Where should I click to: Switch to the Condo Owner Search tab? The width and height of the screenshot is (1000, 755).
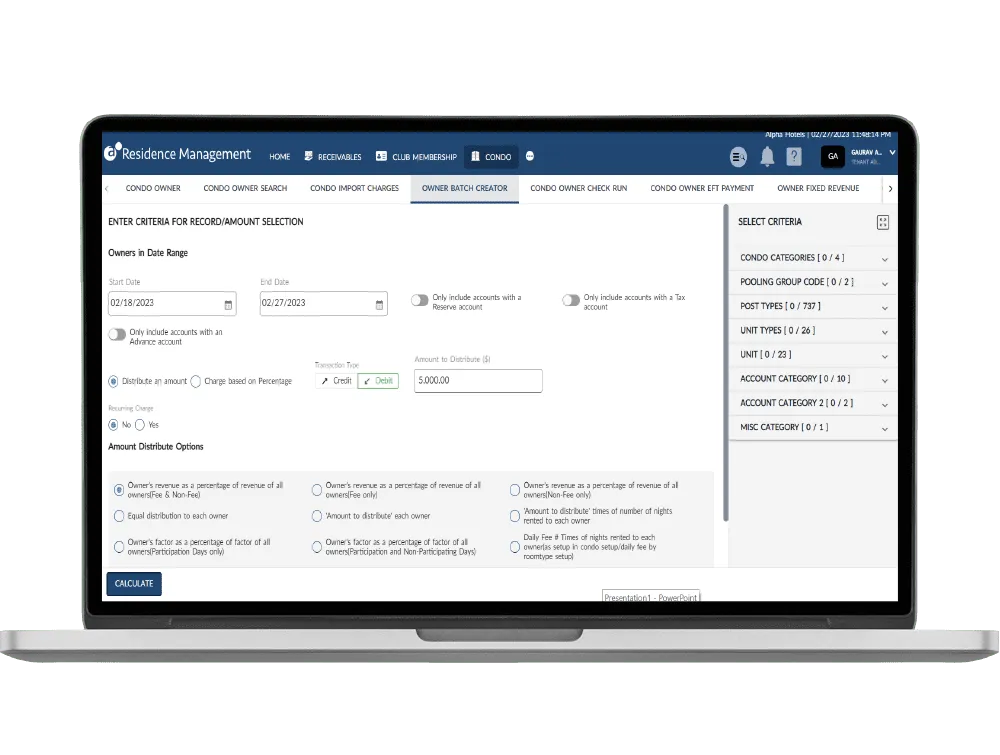pos(245,188)
